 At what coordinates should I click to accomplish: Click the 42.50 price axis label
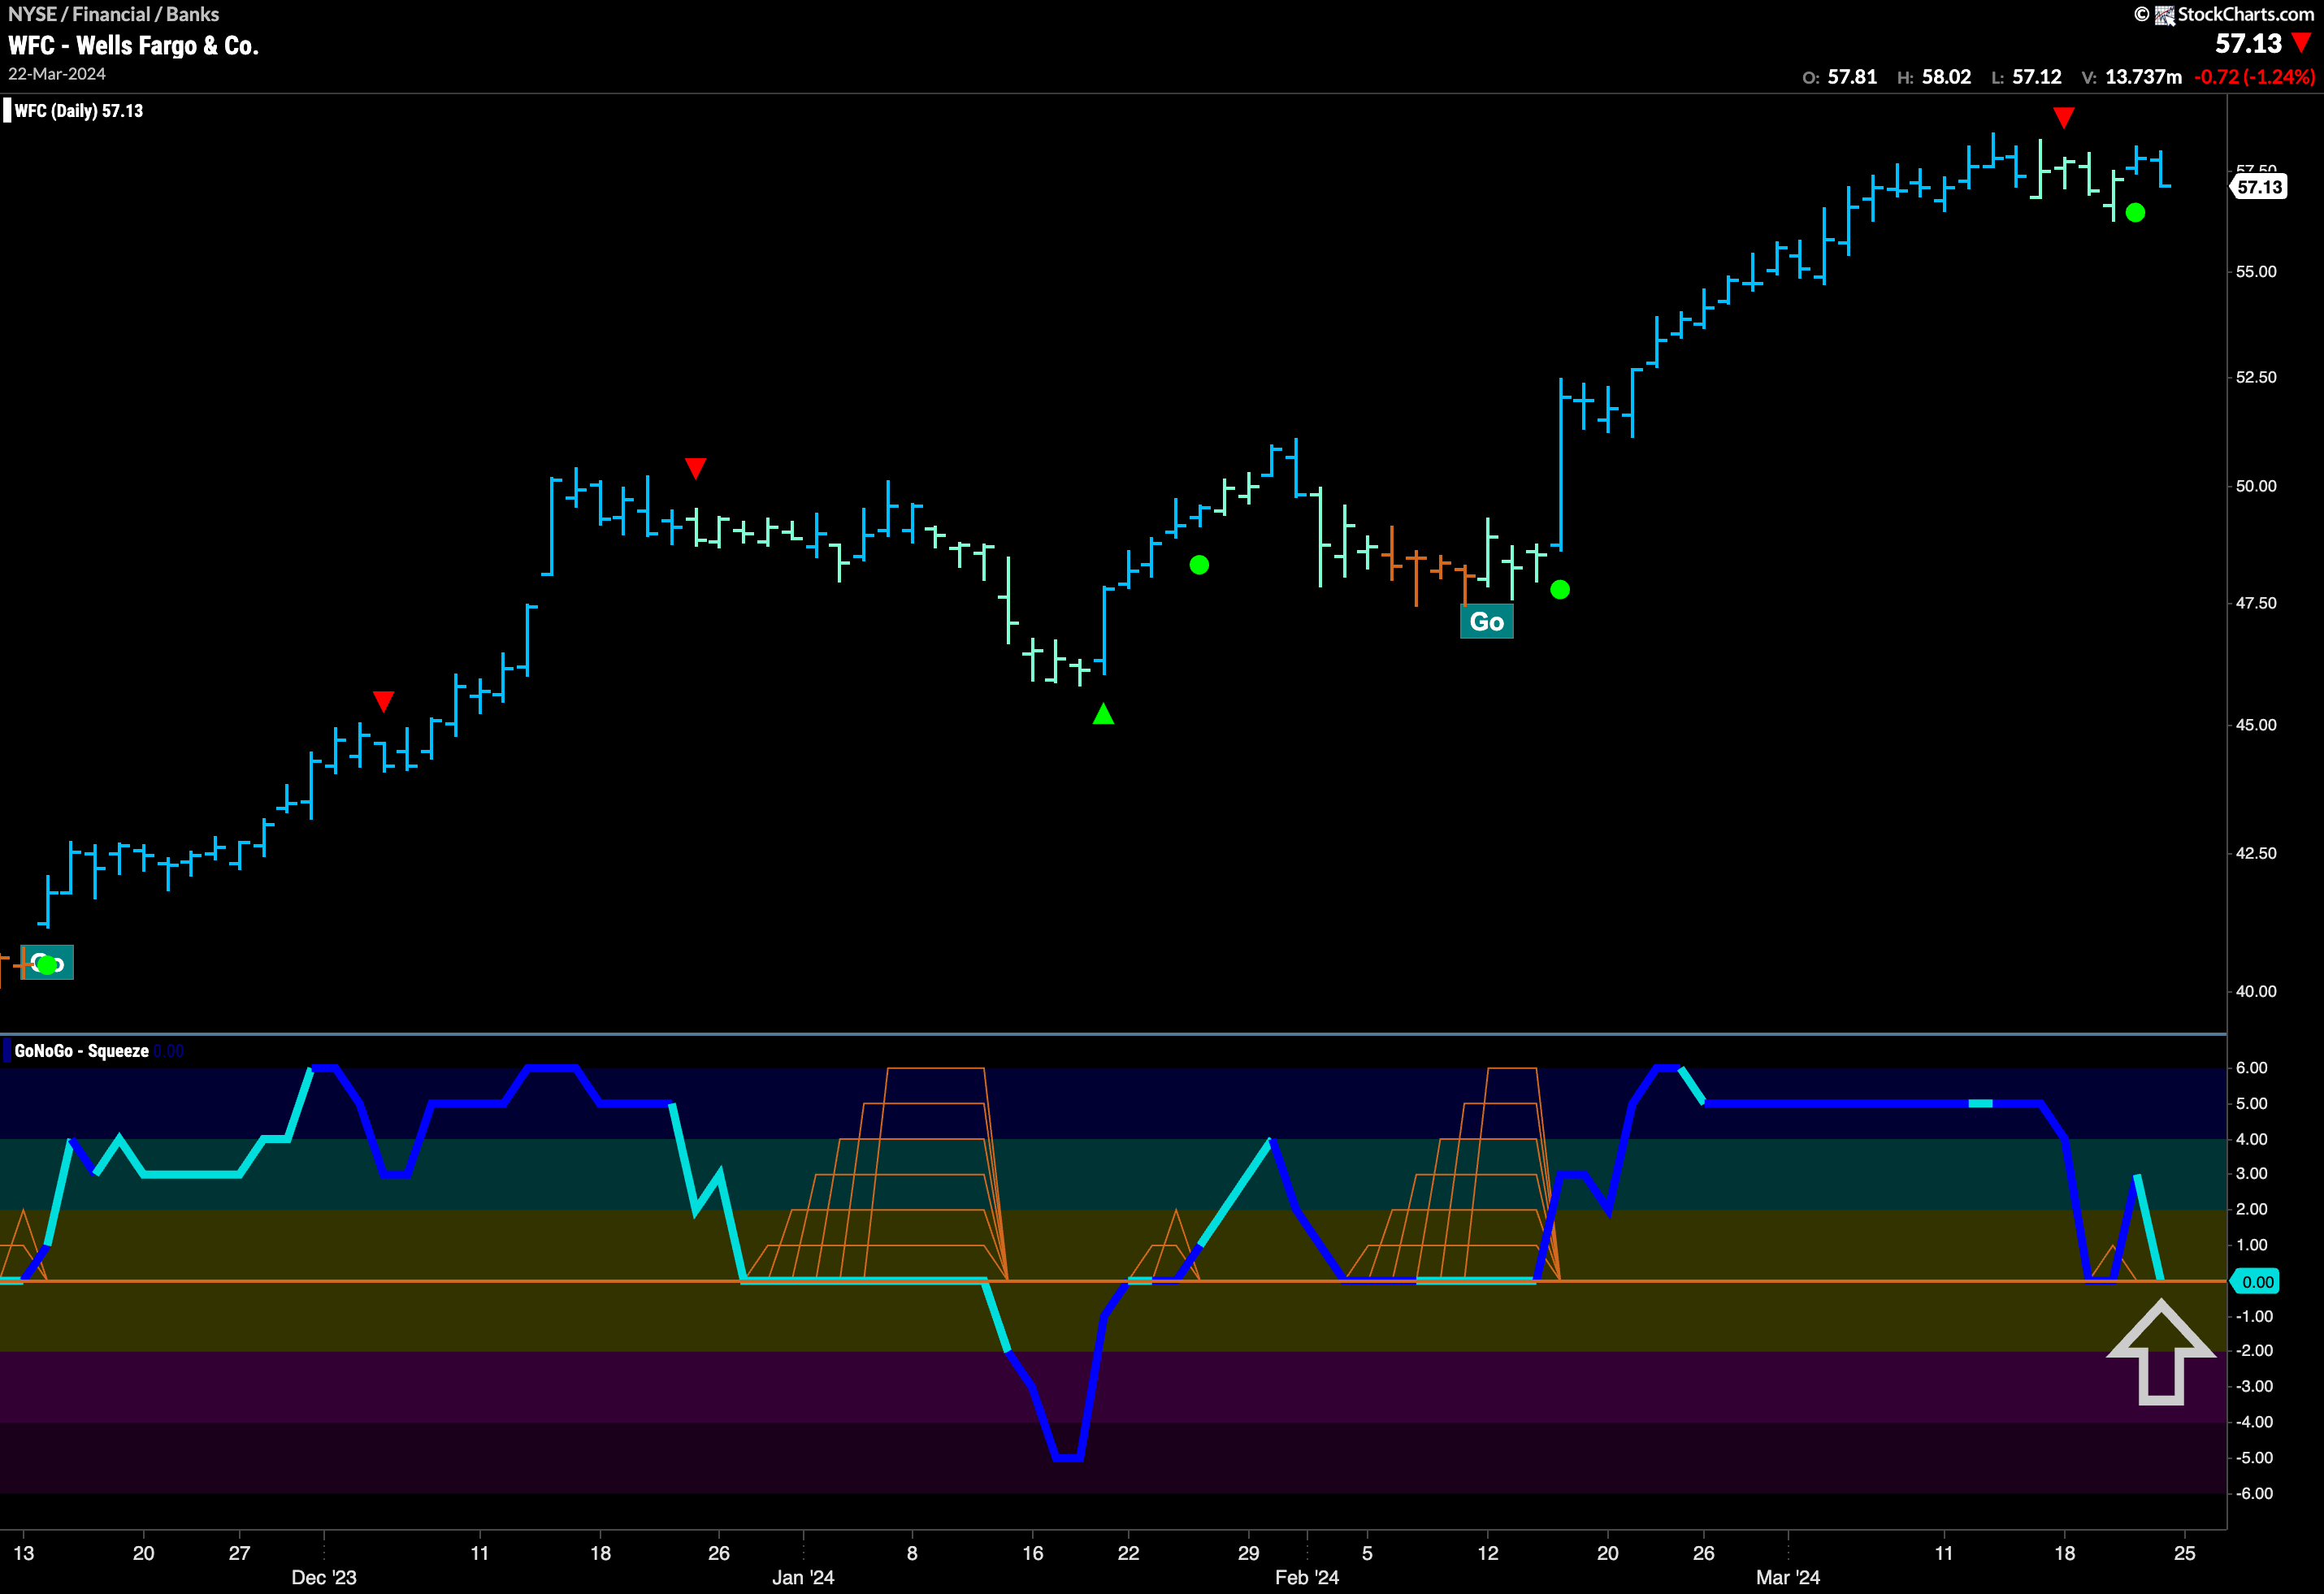point(2256,853)
